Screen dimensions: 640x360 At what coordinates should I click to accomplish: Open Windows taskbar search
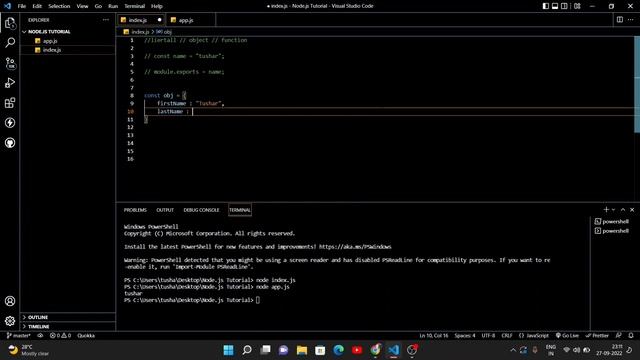click(247, 350)
